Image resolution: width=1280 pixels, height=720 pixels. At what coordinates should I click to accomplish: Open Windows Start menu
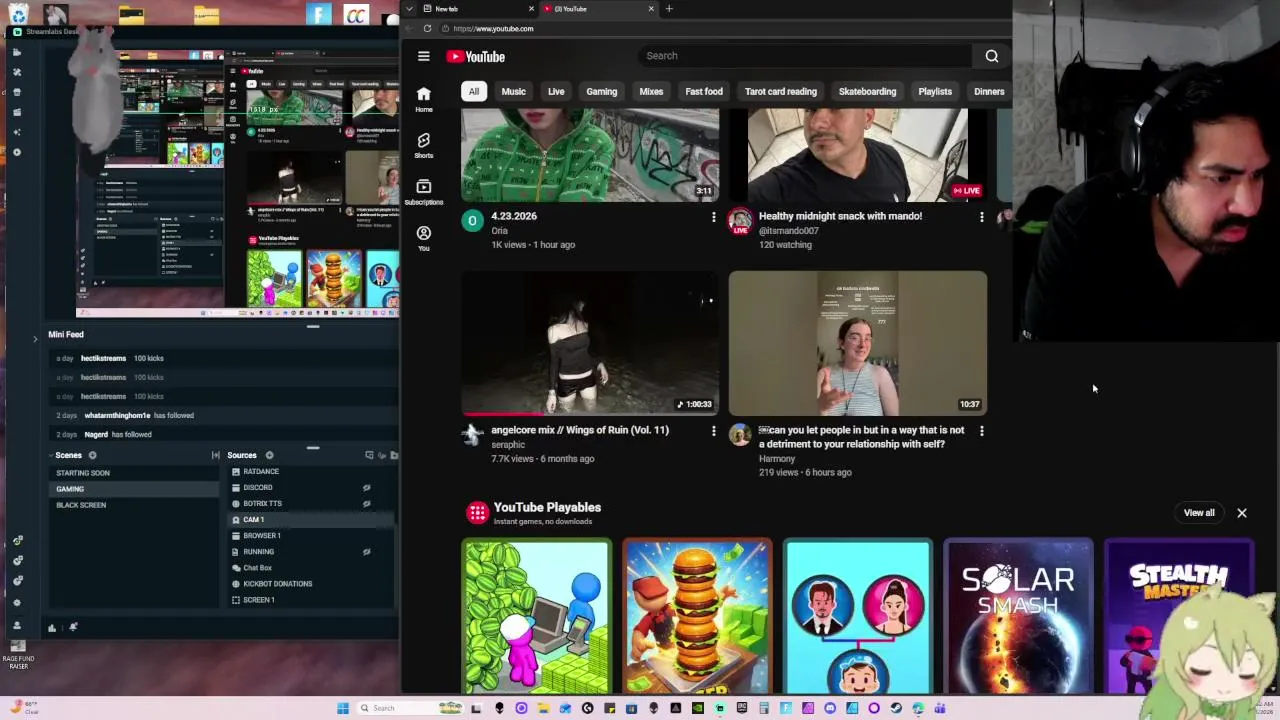tap(343, 708)
